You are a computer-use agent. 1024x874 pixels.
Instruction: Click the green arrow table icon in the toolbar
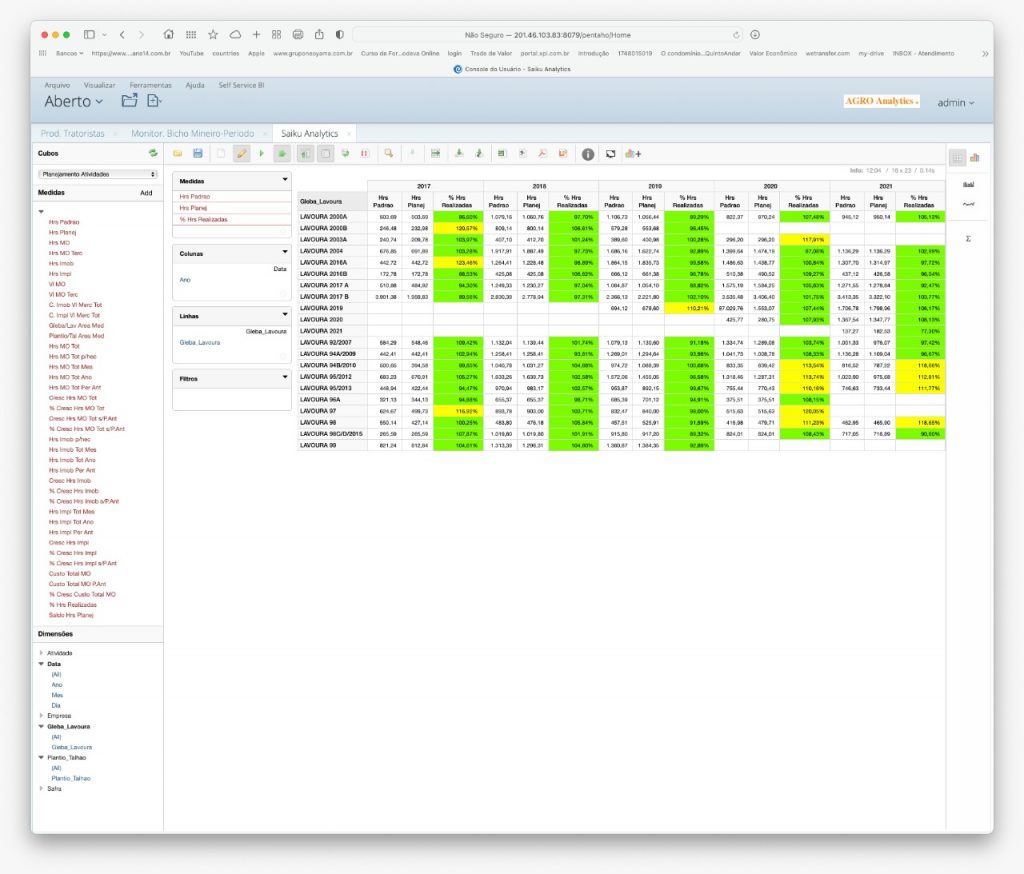(435, 154)
